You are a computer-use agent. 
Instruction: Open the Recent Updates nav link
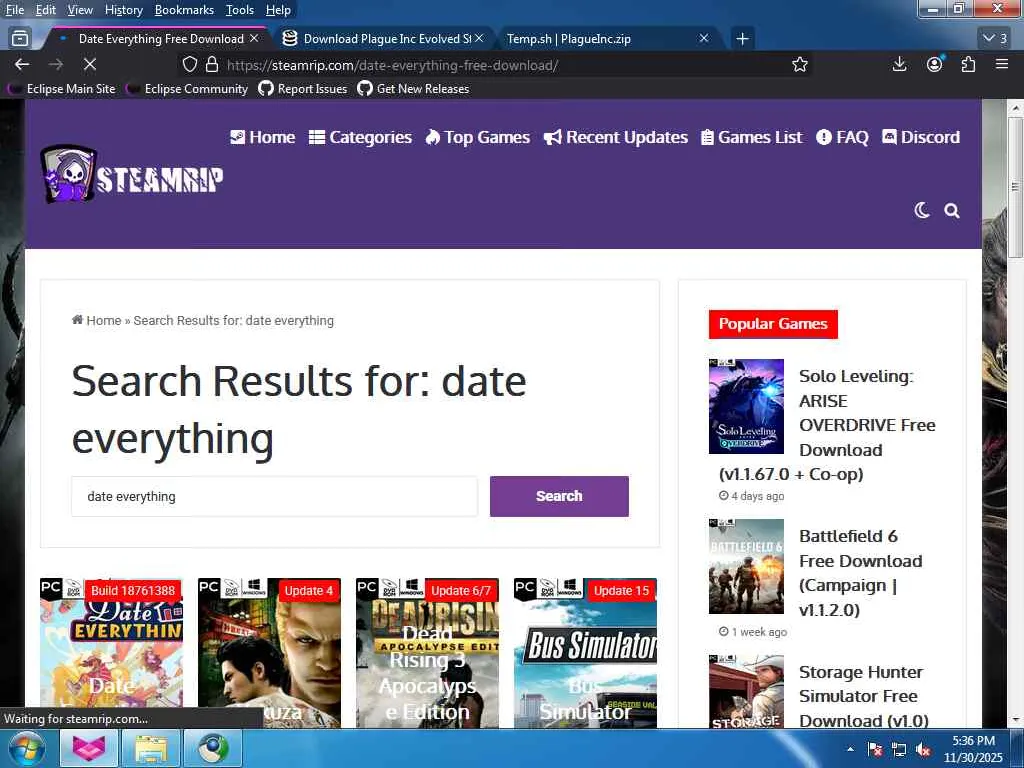coord(616,137)
